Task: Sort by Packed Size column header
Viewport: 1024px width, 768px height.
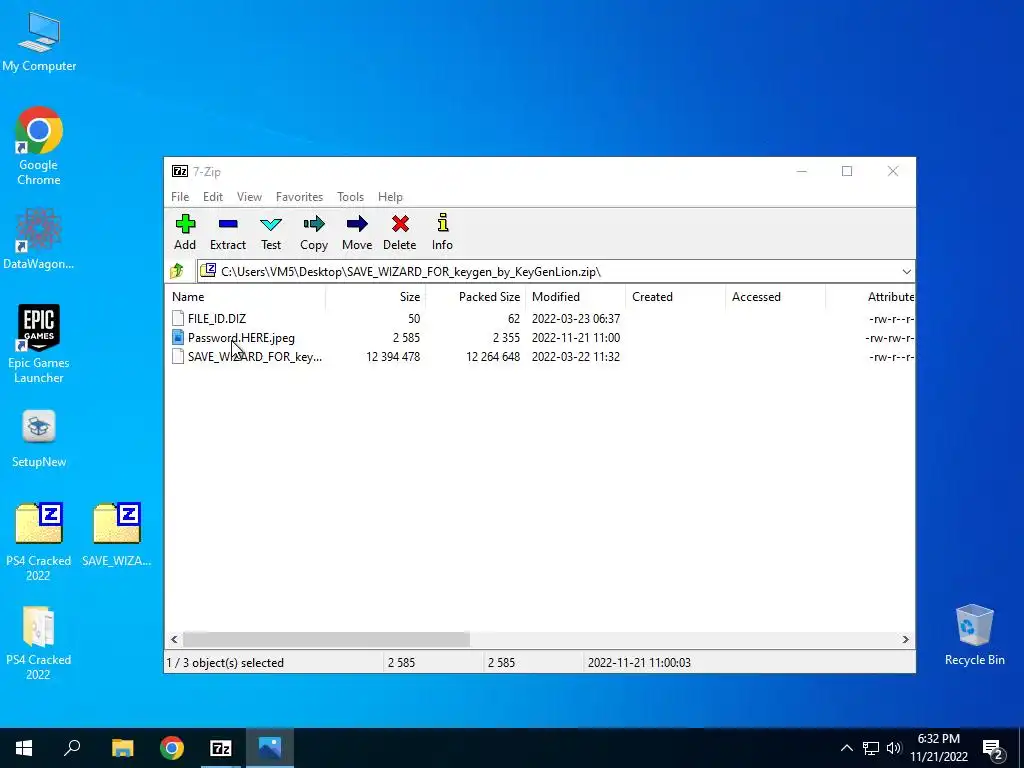Action: [475, 296]
